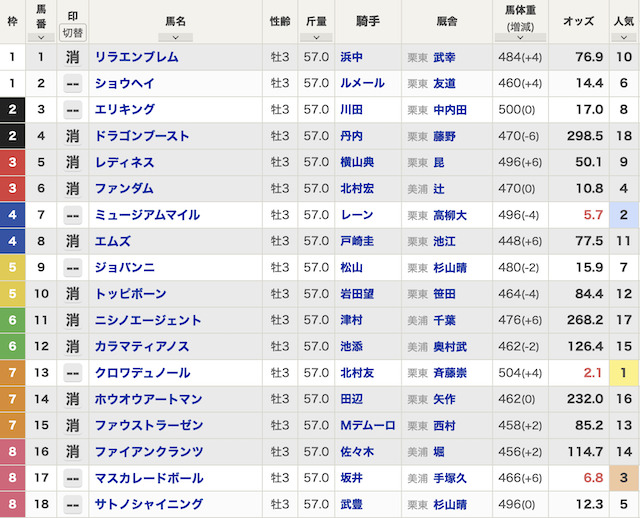Open horse page ショウヘイ

pos(124,83)
